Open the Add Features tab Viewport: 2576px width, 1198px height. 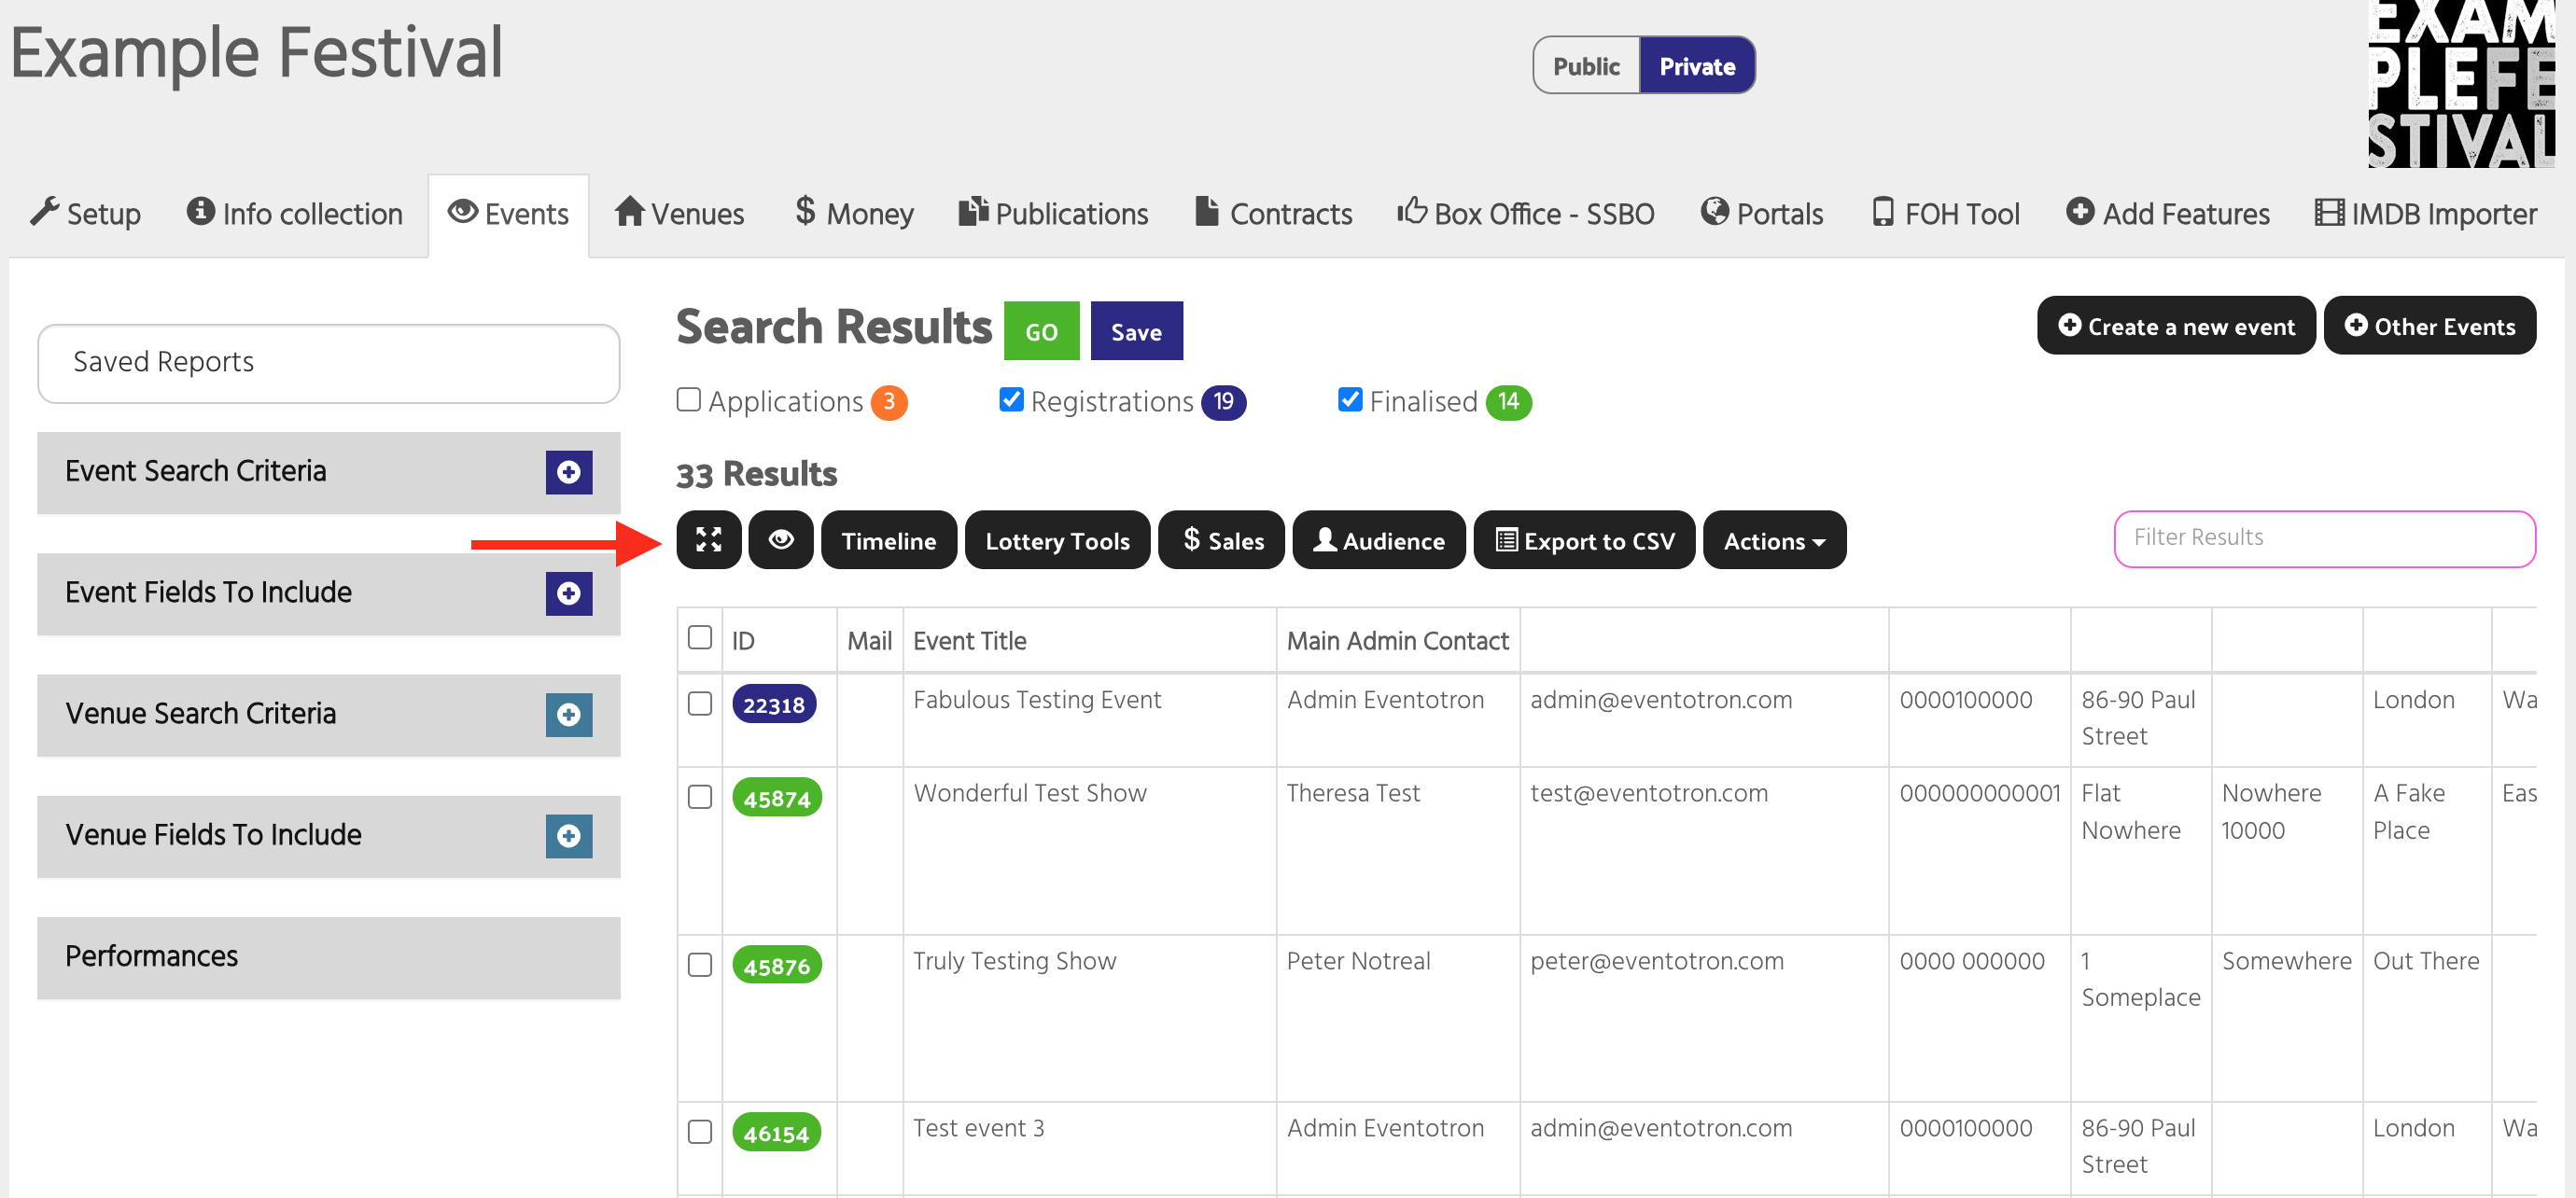(2168, 213)
